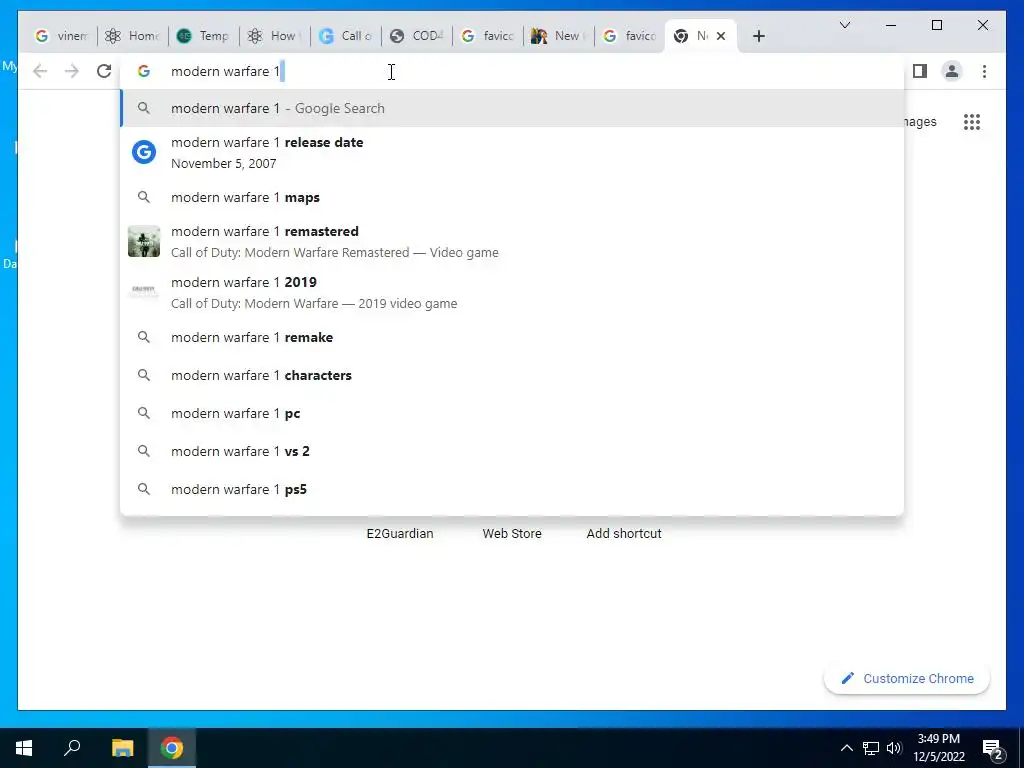The image size is (1024, 768).
Task: Click the Modern Warfare Remastered thumbnail
Action: pos(144,241)
